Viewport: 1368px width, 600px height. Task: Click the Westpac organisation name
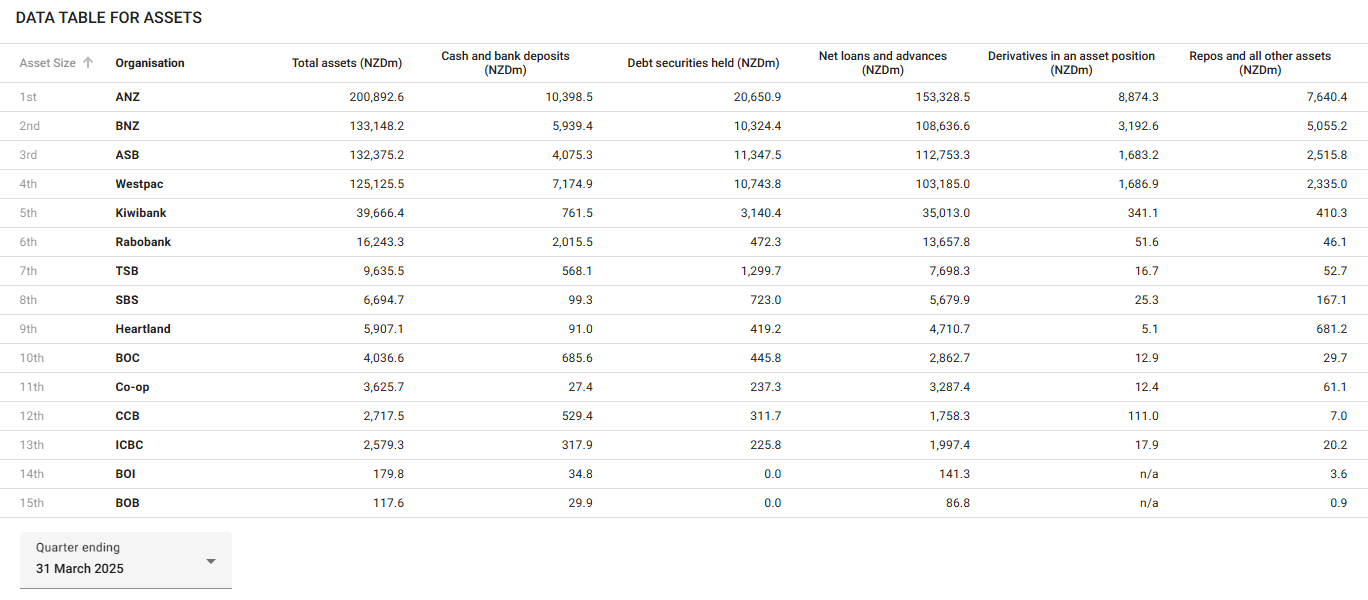pos(139,184)
